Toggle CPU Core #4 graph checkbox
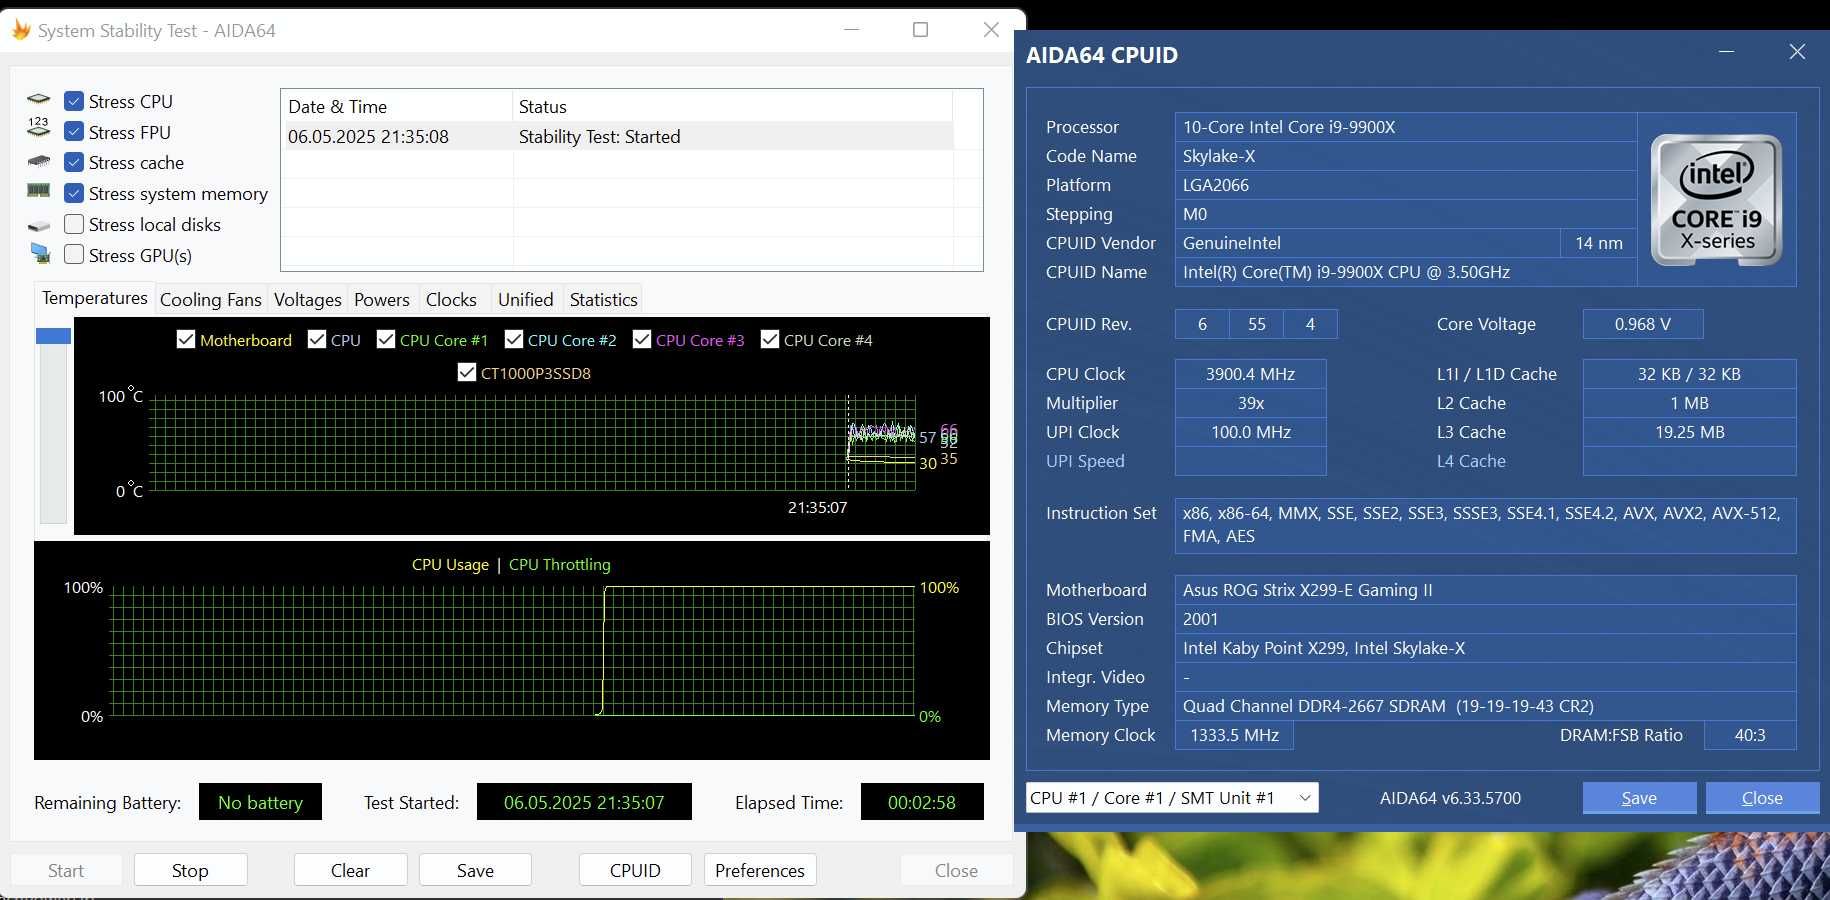This screenshot has width=1830, height=900. [770, 340]
